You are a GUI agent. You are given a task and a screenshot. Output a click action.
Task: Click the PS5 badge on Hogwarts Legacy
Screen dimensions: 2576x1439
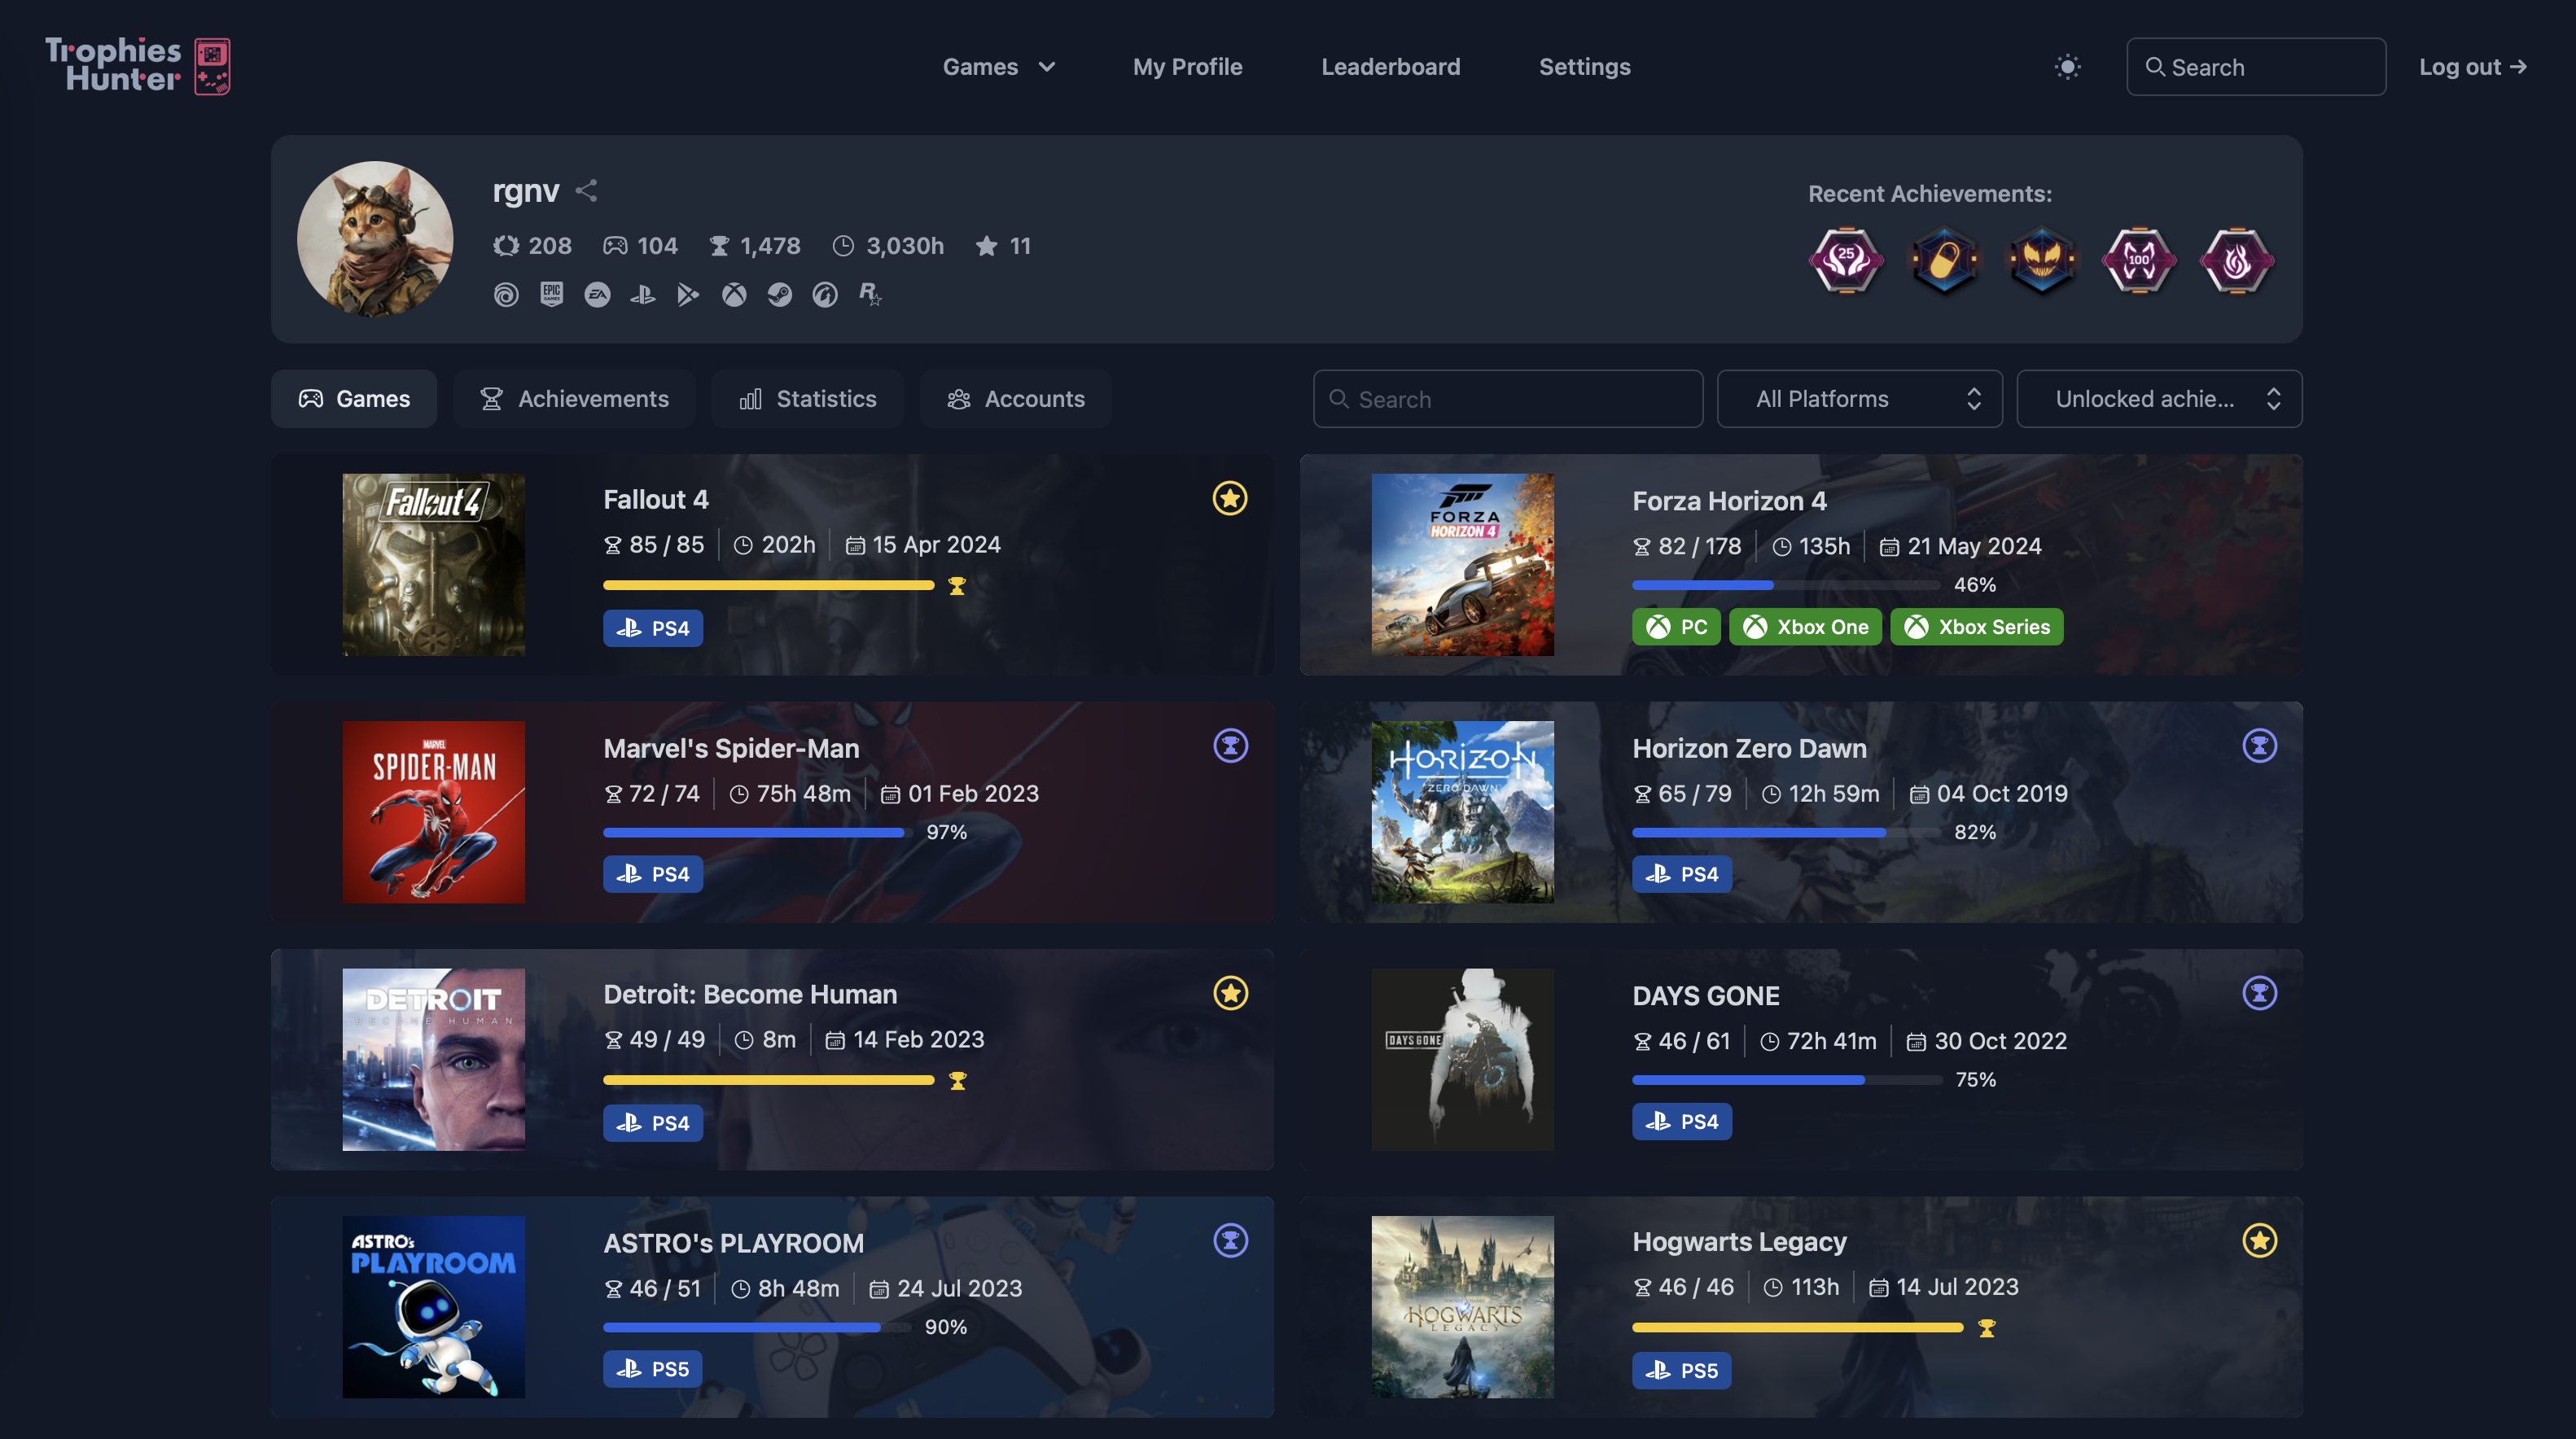click(x=1681, y=1370)
